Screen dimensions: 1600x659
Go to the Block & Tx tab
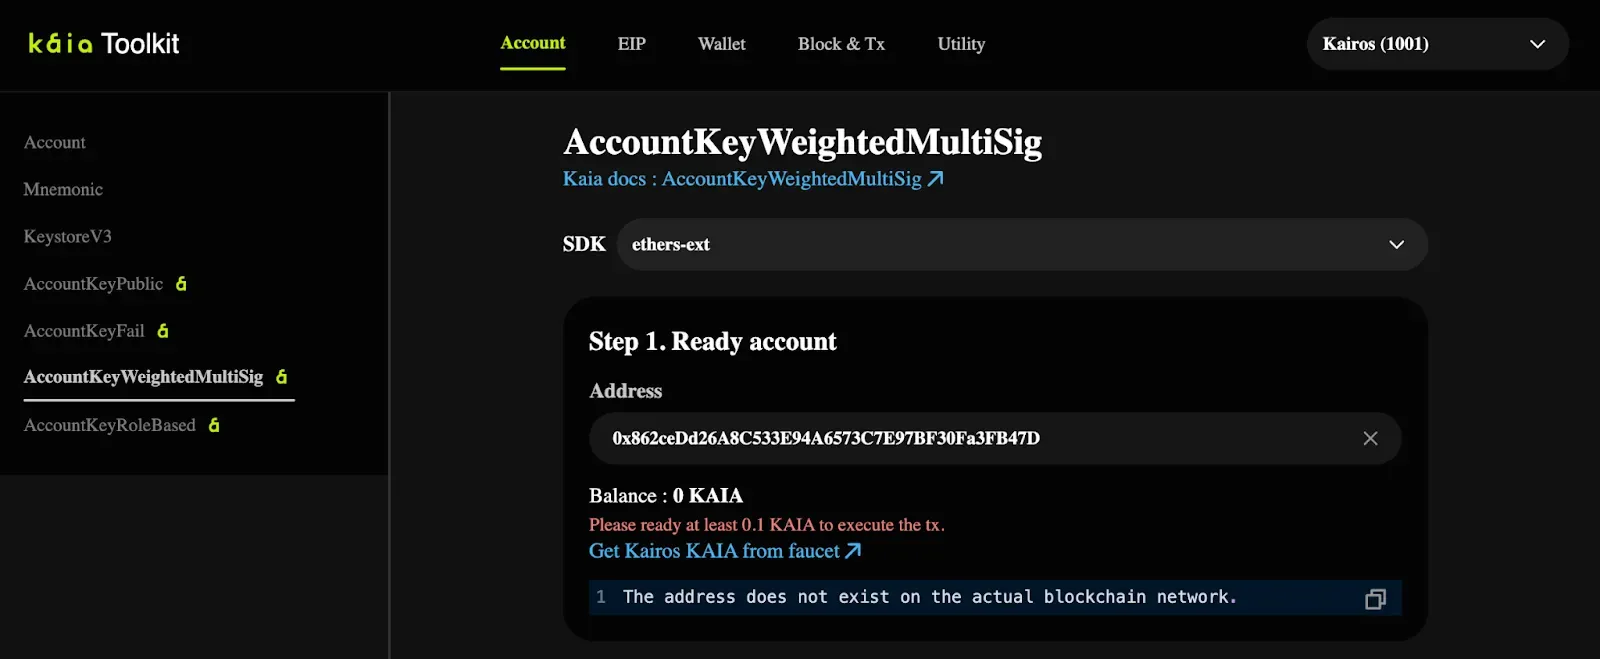(841, 44)
